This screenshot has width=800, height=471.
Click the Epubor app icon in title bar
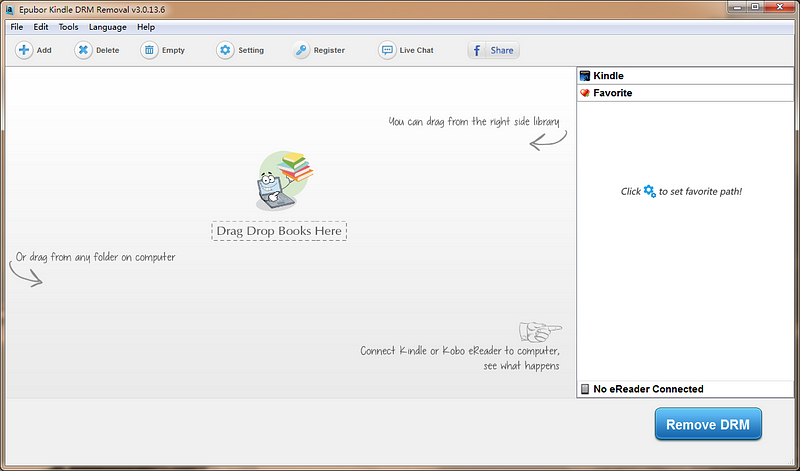point(9,10)
